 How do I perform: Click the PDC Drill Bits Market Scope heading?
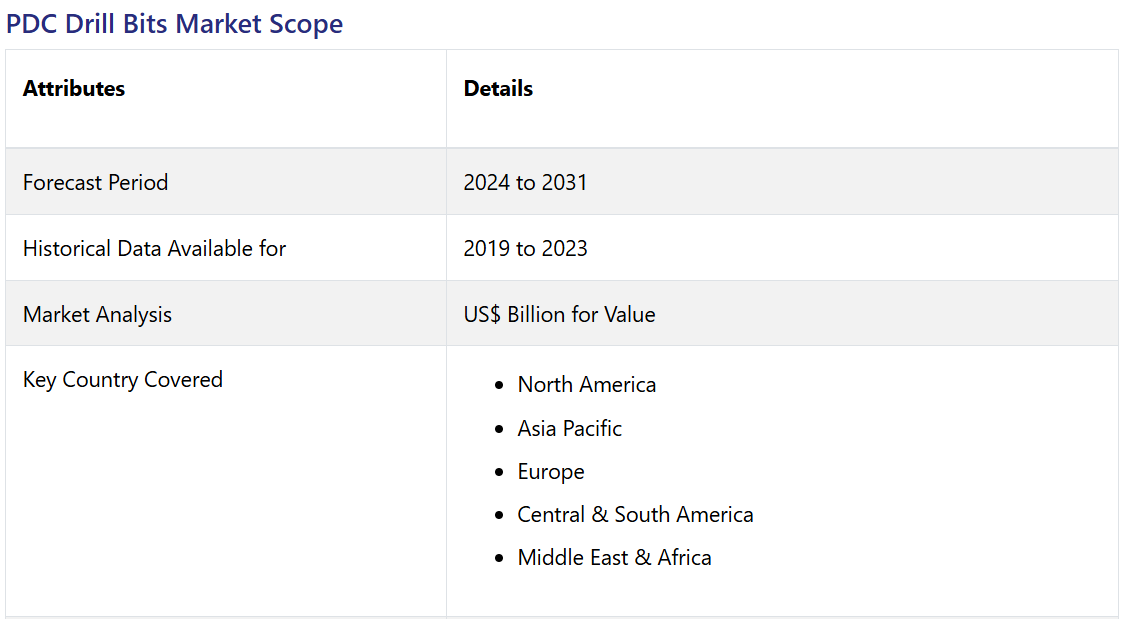click(175, 24)
